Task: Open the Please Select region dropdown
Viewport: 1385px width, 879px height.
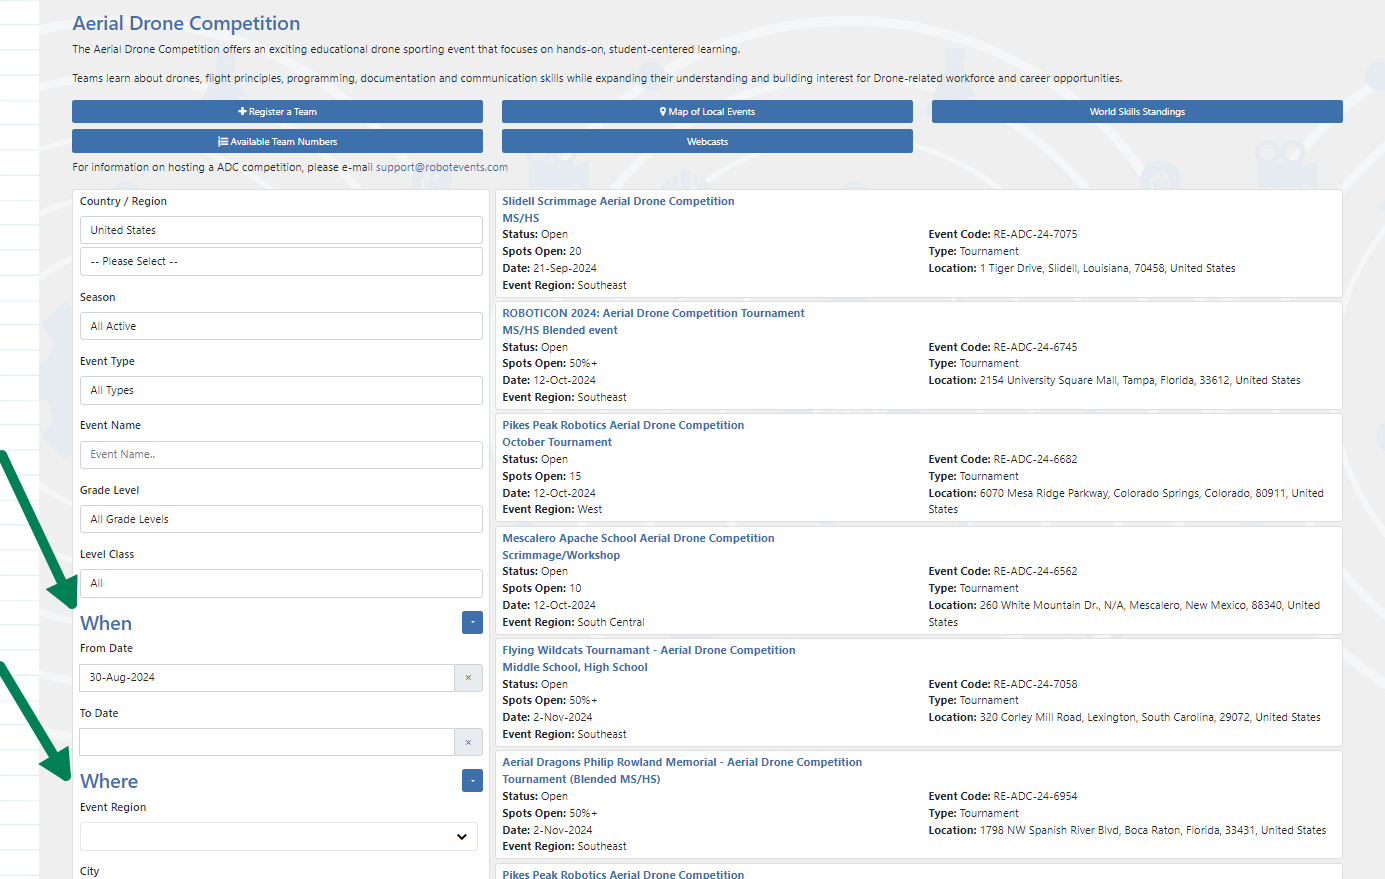Action: pos(281,261)
